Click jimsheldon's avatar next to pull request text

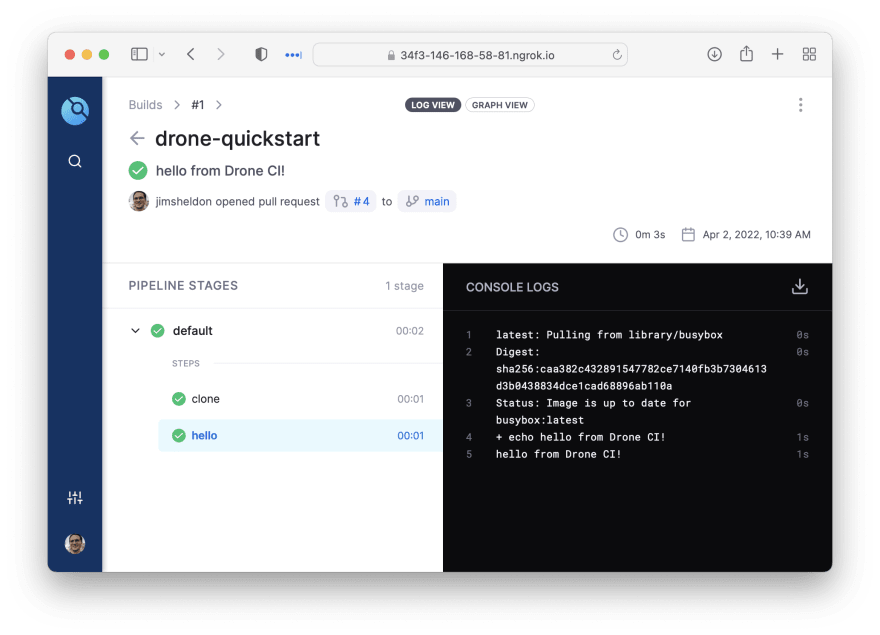pos(139,201)
